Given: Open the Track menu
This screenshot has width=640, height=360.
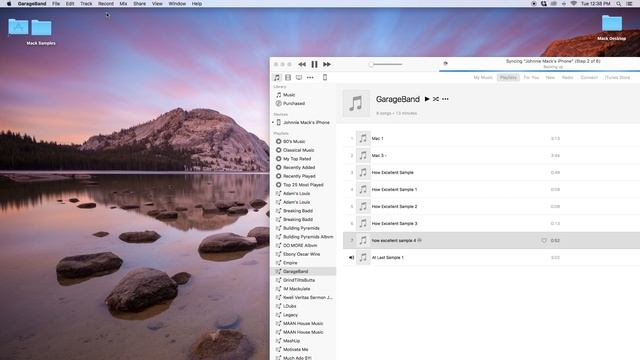Looking at the screenshot, I should click(86, 4).
